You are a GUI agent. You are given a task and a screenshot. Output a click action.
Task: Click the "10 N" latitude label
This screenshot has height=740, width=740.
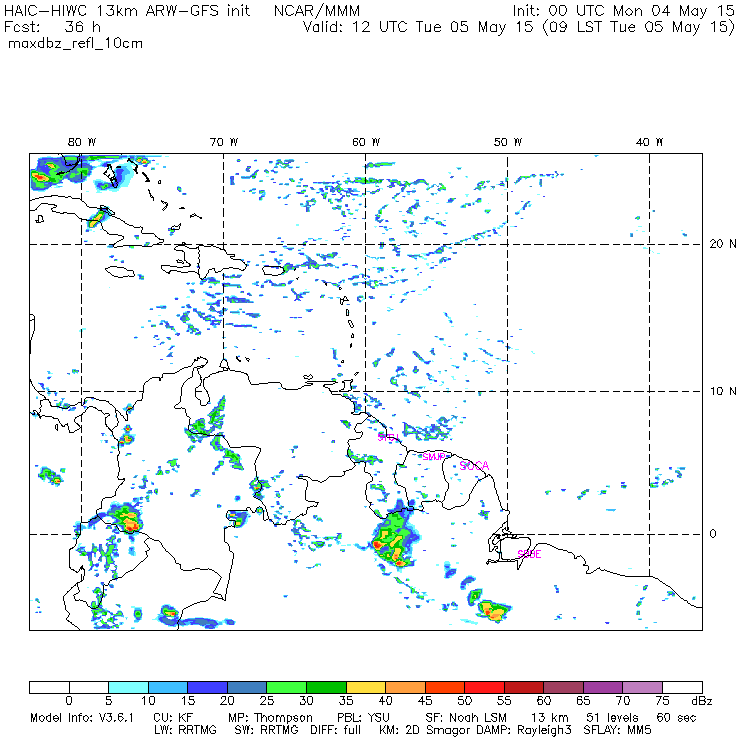[x=723, y=391]
